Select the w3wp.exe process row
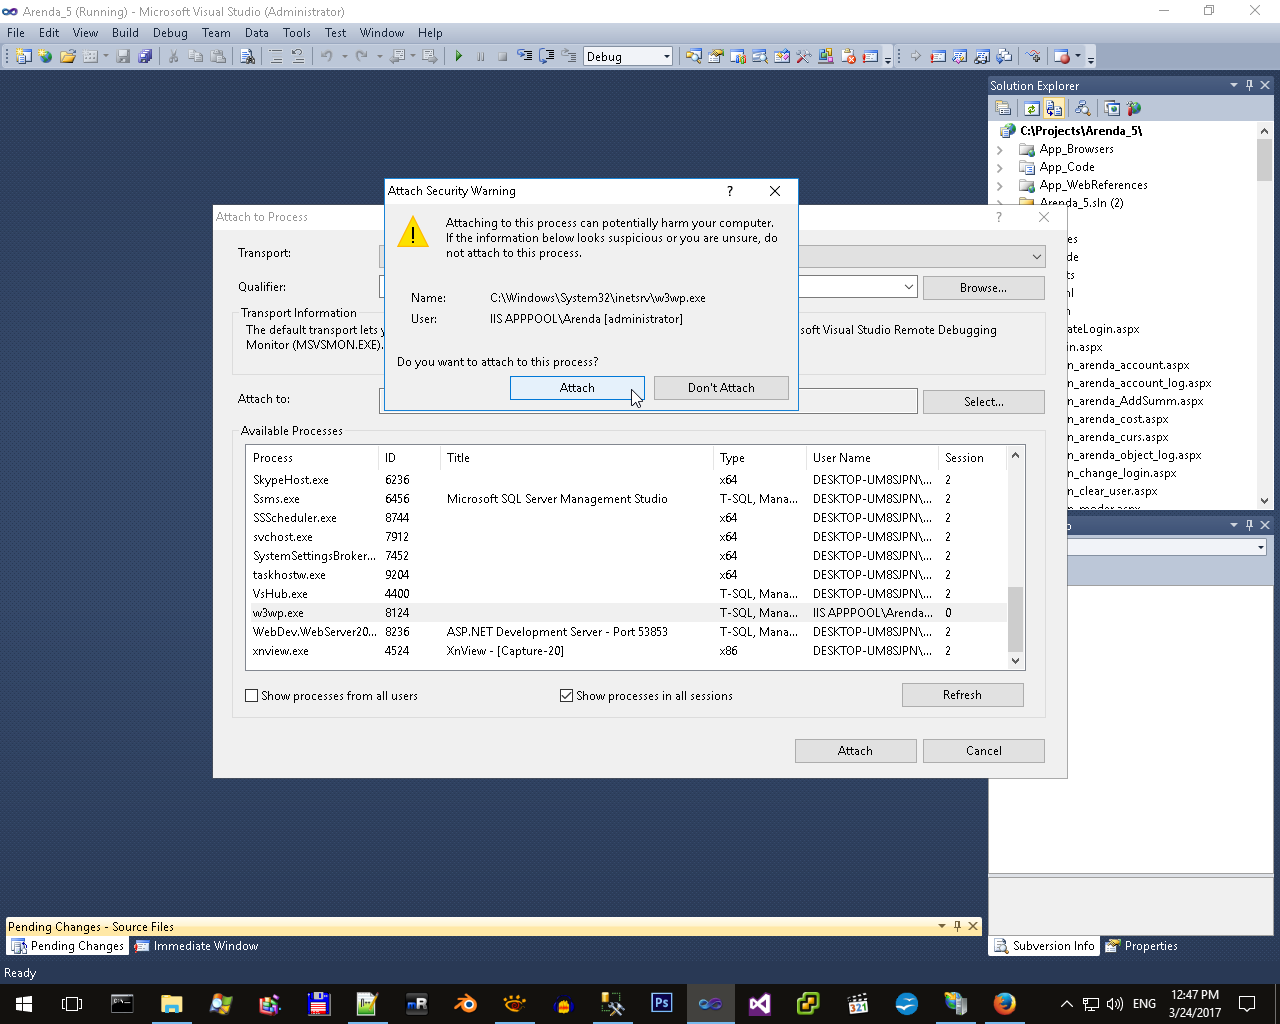The image size is (1280, 1024). (x=626, y=613)
